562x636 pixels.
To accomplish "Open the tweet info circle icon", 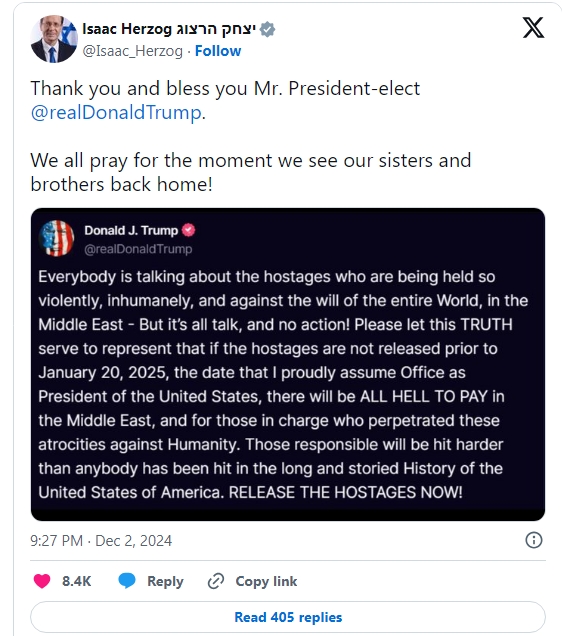I will click(x=534, y=540).
